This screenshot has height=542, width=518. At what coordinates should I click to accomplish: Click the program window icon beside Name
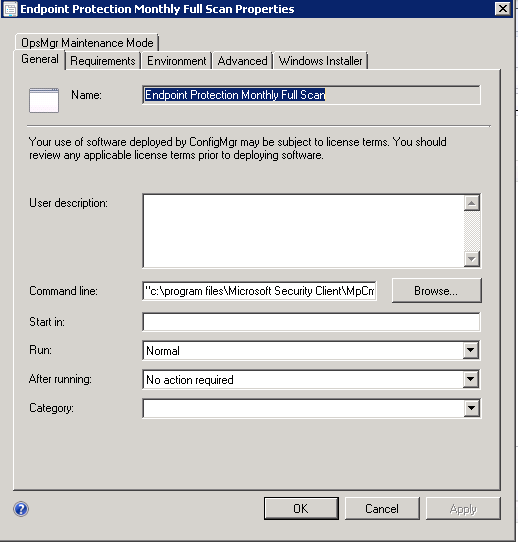point(44,100)
